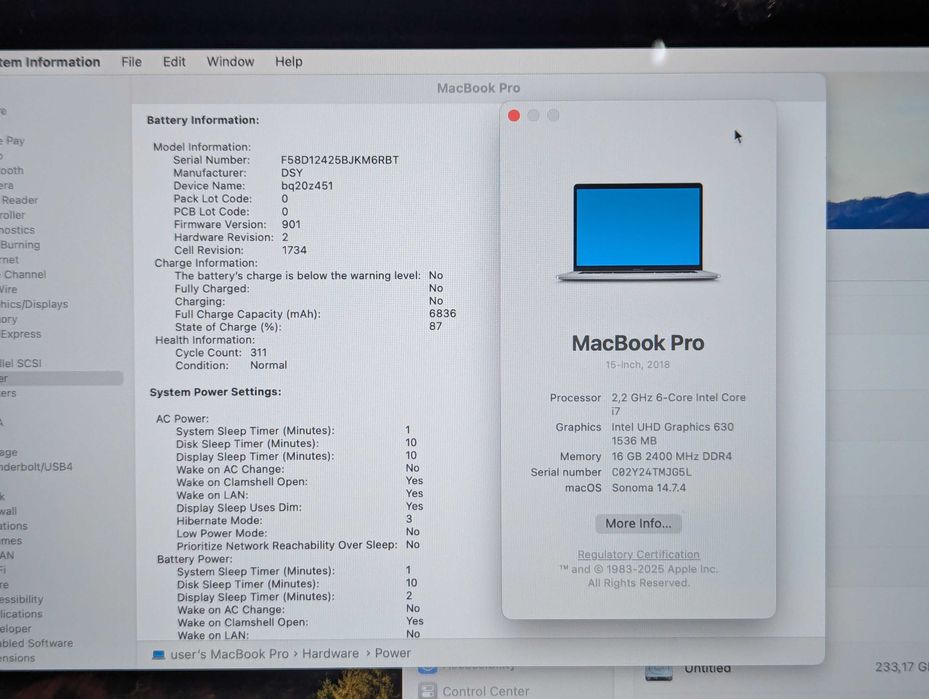Select the Parallel SCSI sidebar item
The height and width of the screenshot is (699, 929).
point(21,363)
